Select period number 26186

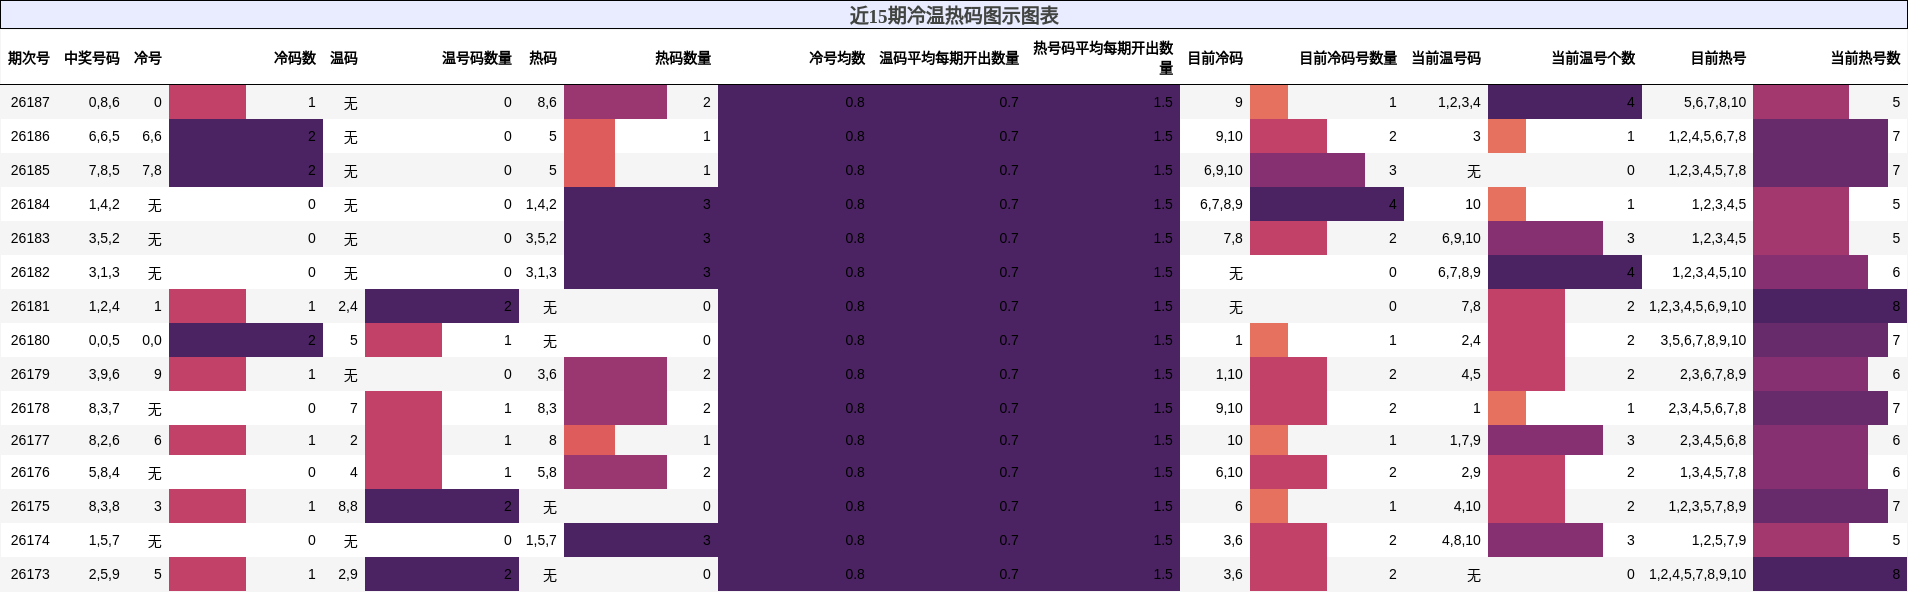30,136
